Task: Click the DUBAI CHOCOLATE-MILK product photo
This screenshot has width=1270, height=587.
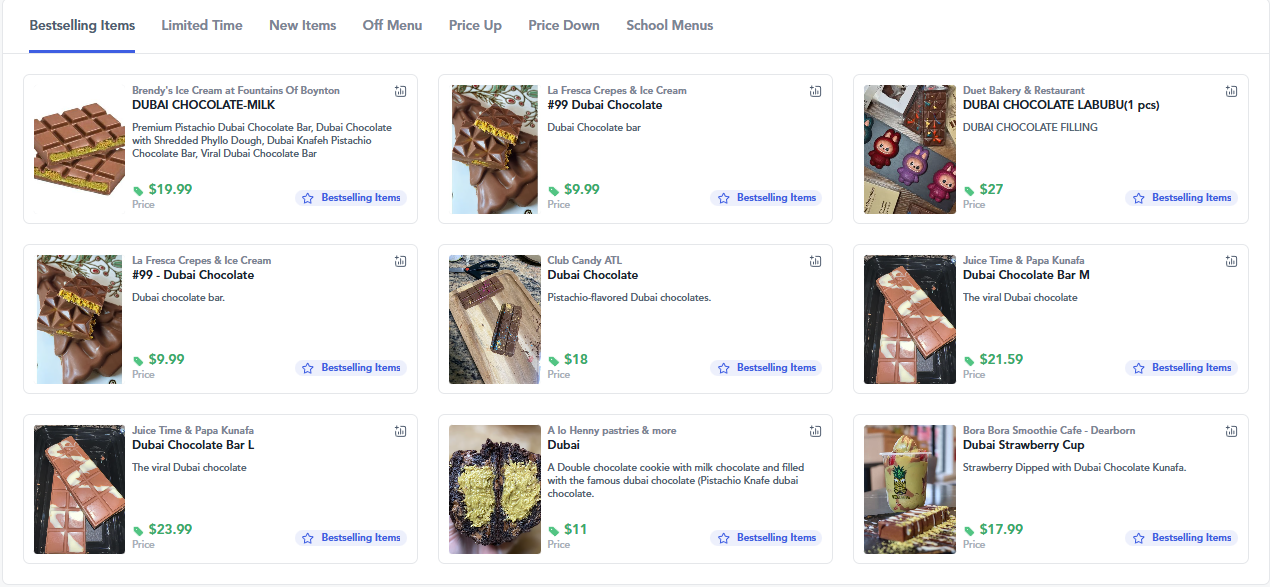Action: coord(79,149)
